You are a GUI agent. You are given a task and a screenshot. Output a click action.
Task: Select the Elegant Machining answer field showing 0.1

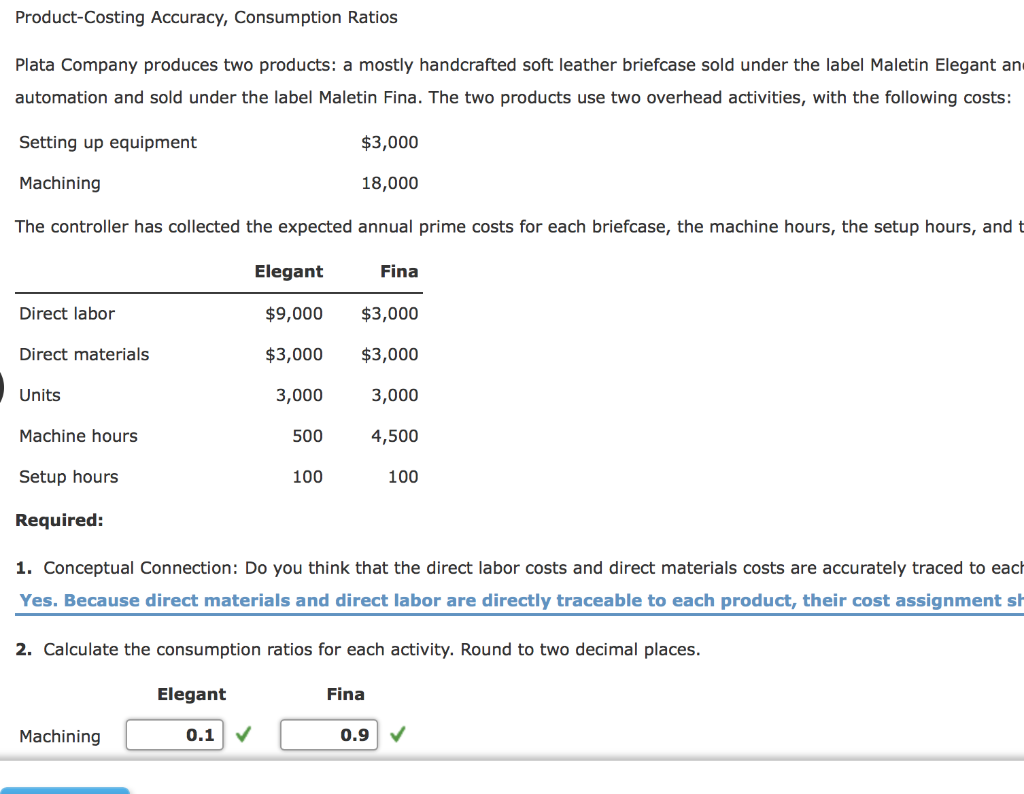coord(174,734)
